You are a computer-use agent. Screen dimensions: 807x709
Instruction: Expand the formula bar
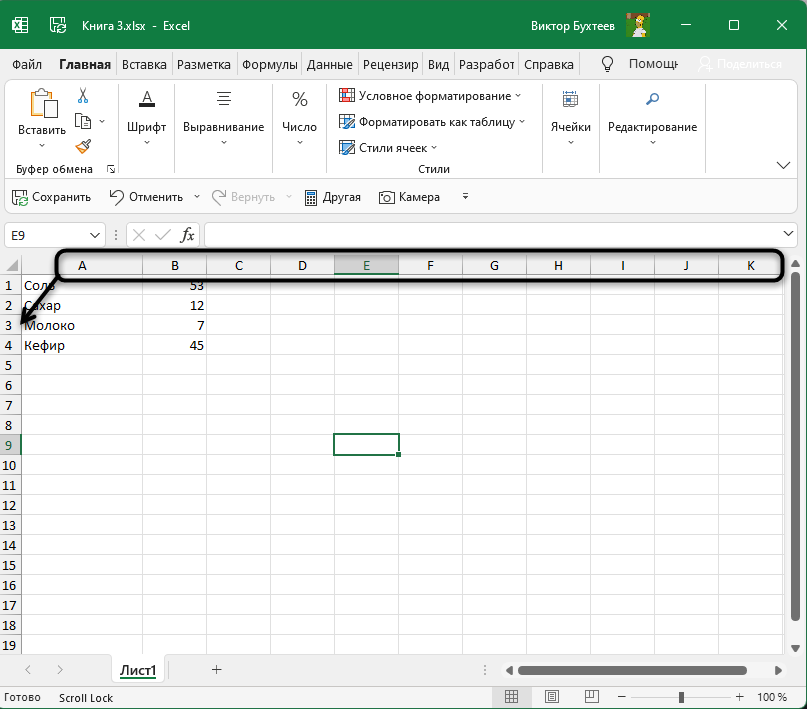788,234
